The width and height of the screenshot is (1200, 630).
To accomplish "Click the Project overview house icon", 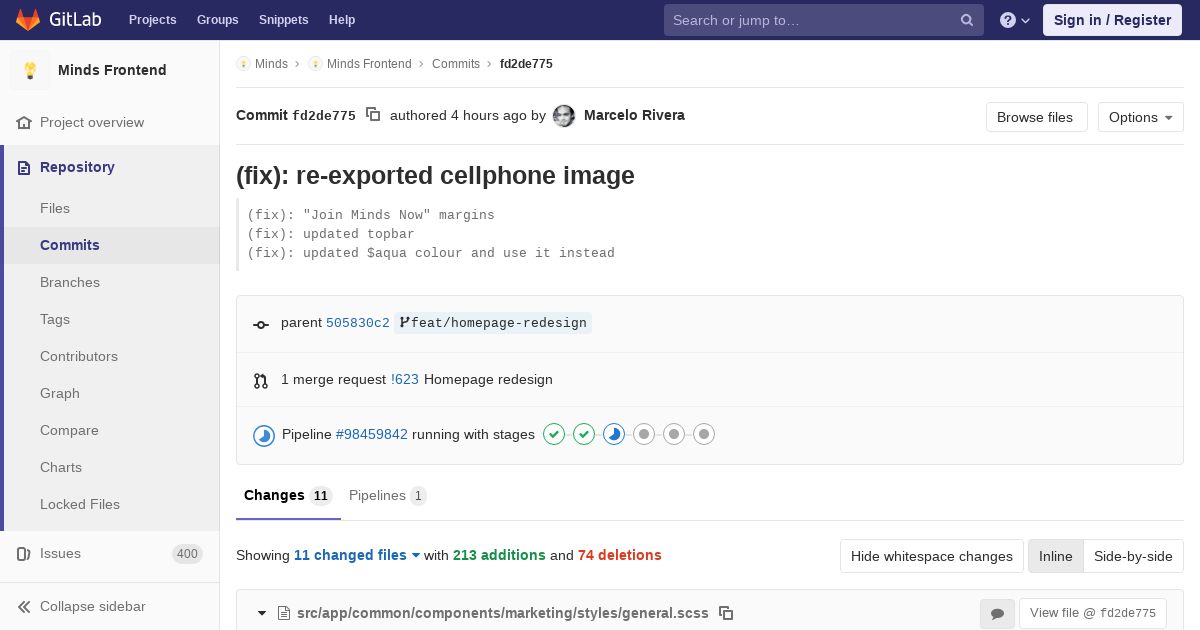I will [x=24, y=123].
